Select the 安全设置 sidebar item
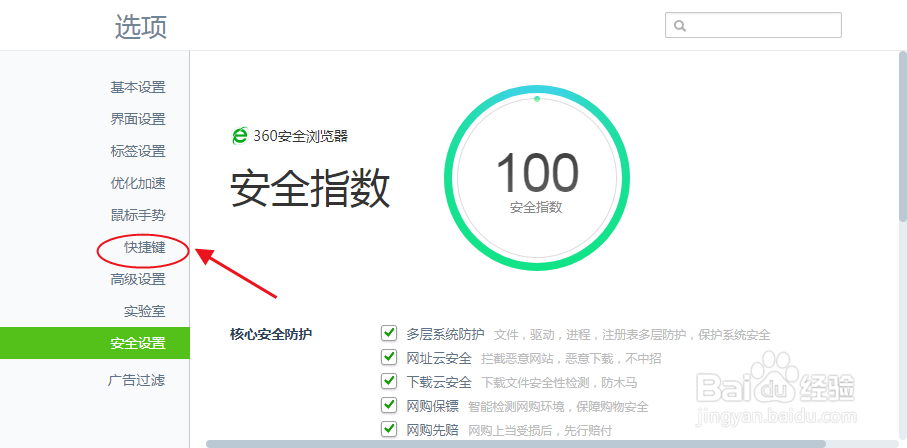Viewport: 907px width, 448px height. pyautogui.click(x=95, y=343)
